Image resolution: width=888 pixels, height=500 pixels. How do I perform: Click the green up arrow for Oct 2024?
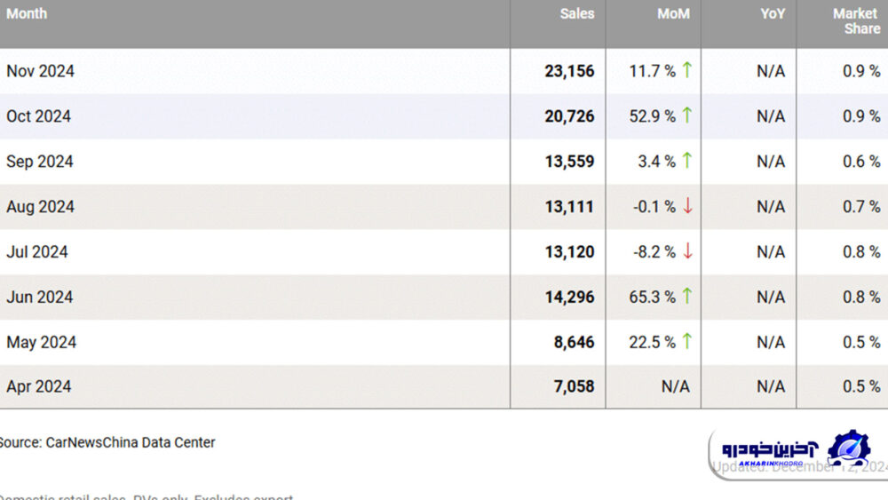687,115
